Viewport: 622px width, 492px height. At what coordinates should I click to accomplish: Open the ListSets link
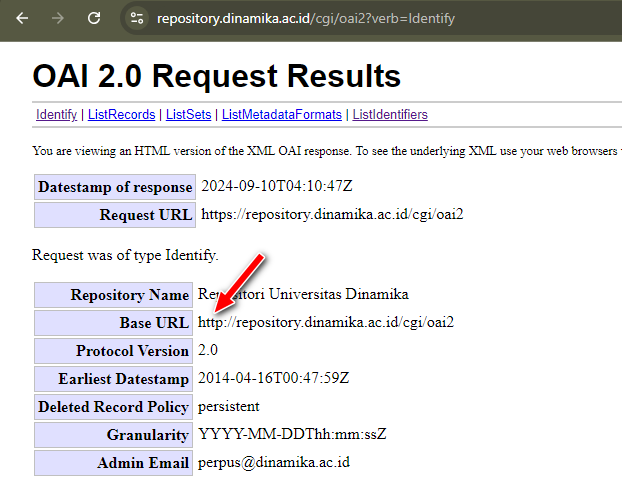[x=188, y=114]
